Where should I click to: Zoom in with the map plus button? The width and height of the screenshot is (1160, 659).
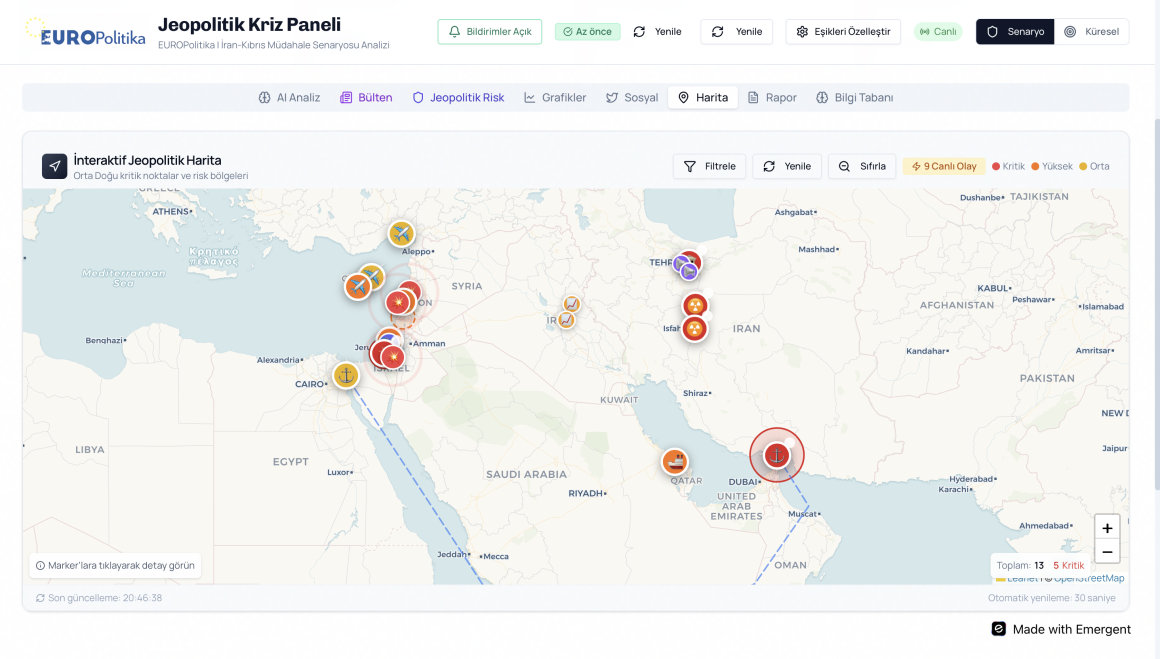1107,528
